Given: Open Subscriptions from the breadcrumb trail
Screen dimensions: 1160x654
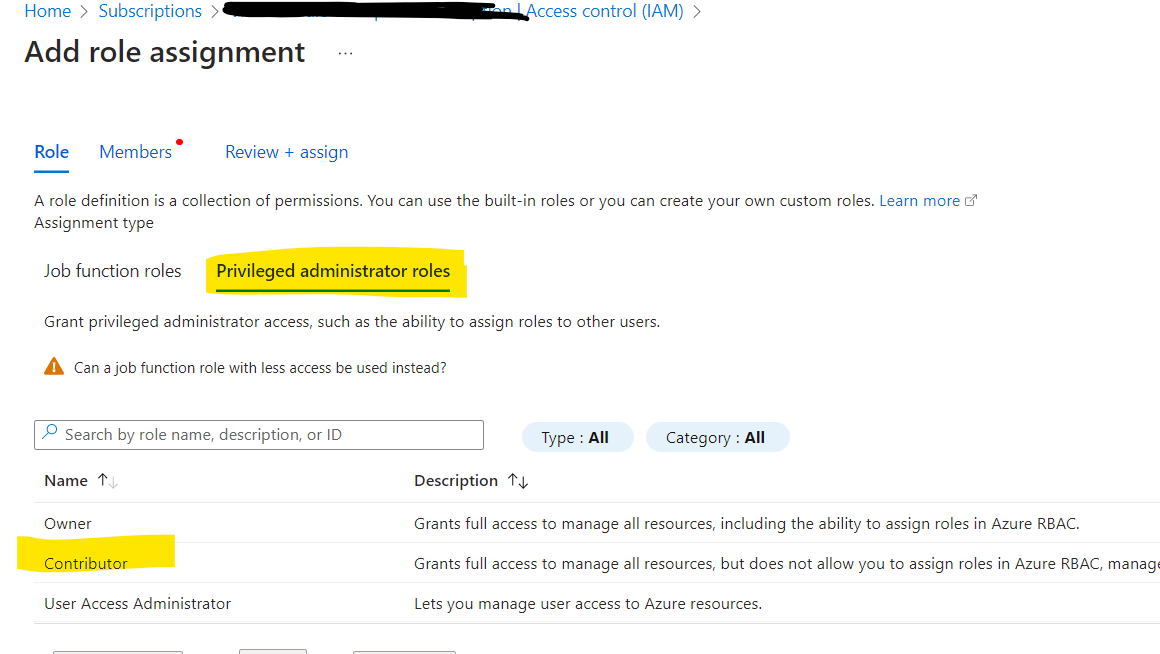Looking at the screenshot, I should [150, 11].
